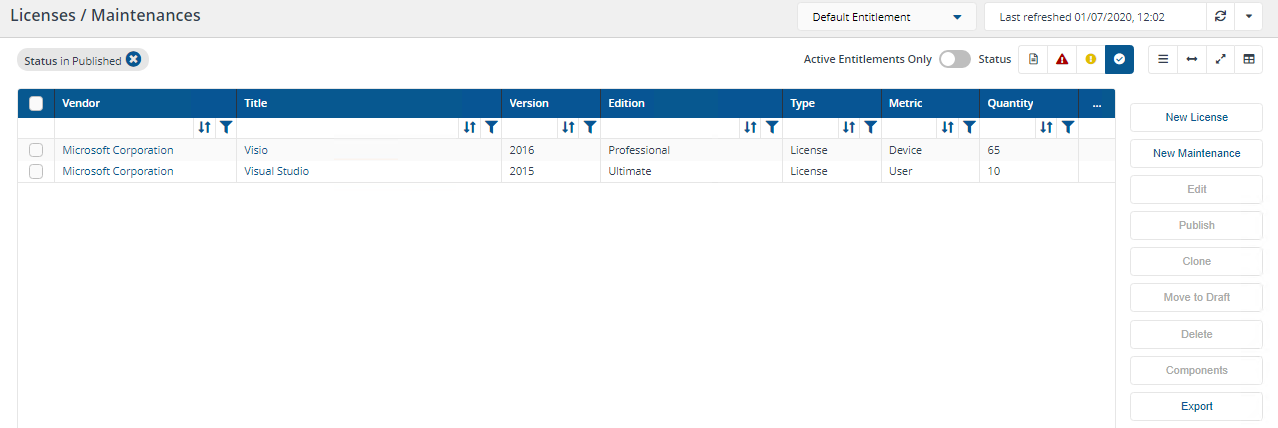
Task: Filter by red warning triangle status
Action: pyautogui.click(x=1062, y=59)
